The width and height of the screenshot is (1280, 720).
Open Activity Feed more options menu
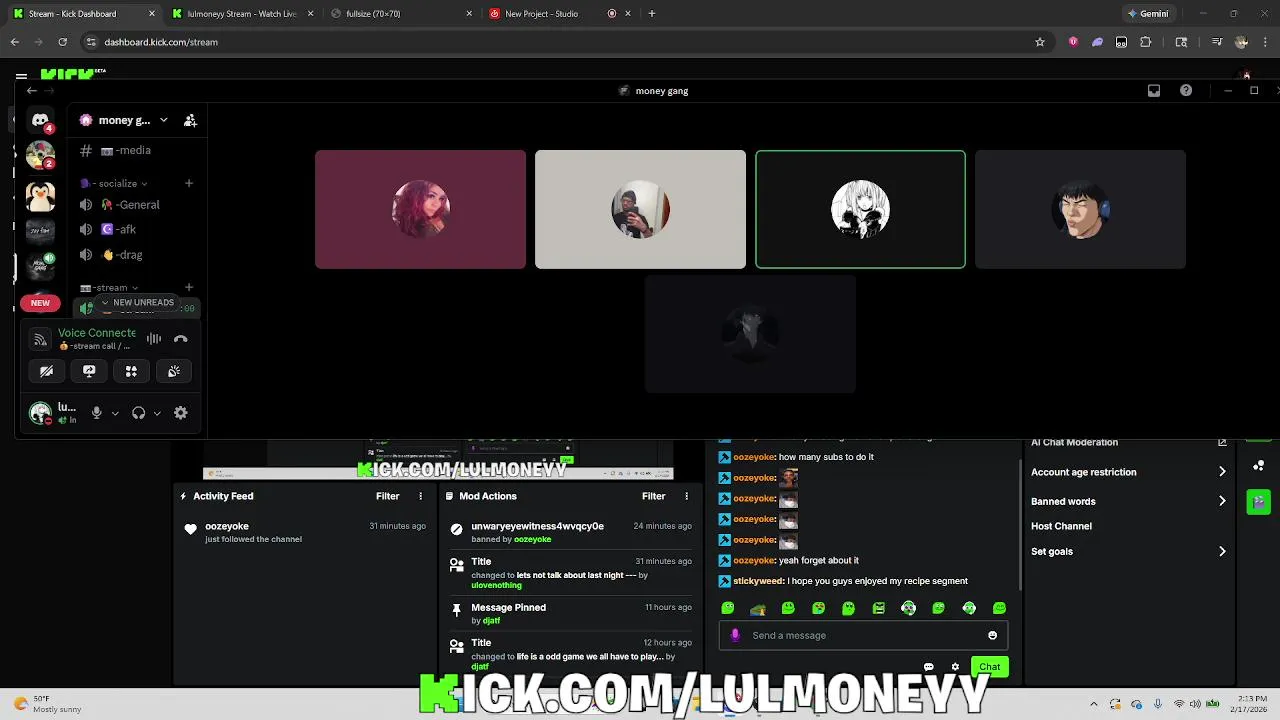[x=420, y=496]
